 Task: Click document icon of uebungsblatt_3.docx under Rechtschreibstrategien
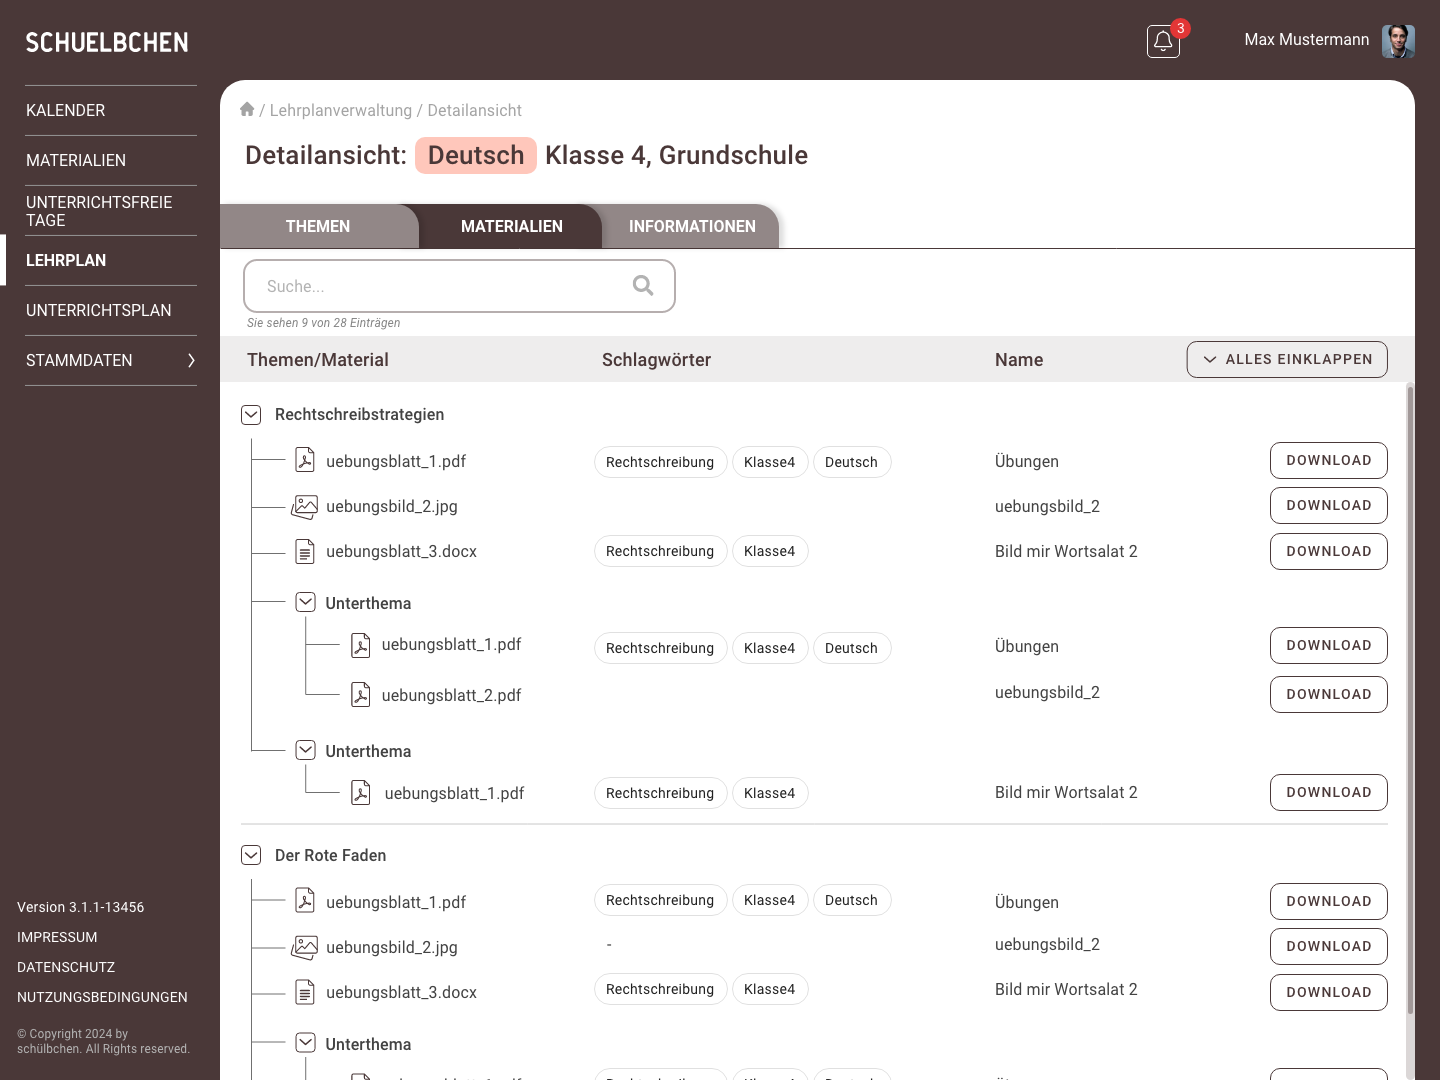click(x=305, y=551)
